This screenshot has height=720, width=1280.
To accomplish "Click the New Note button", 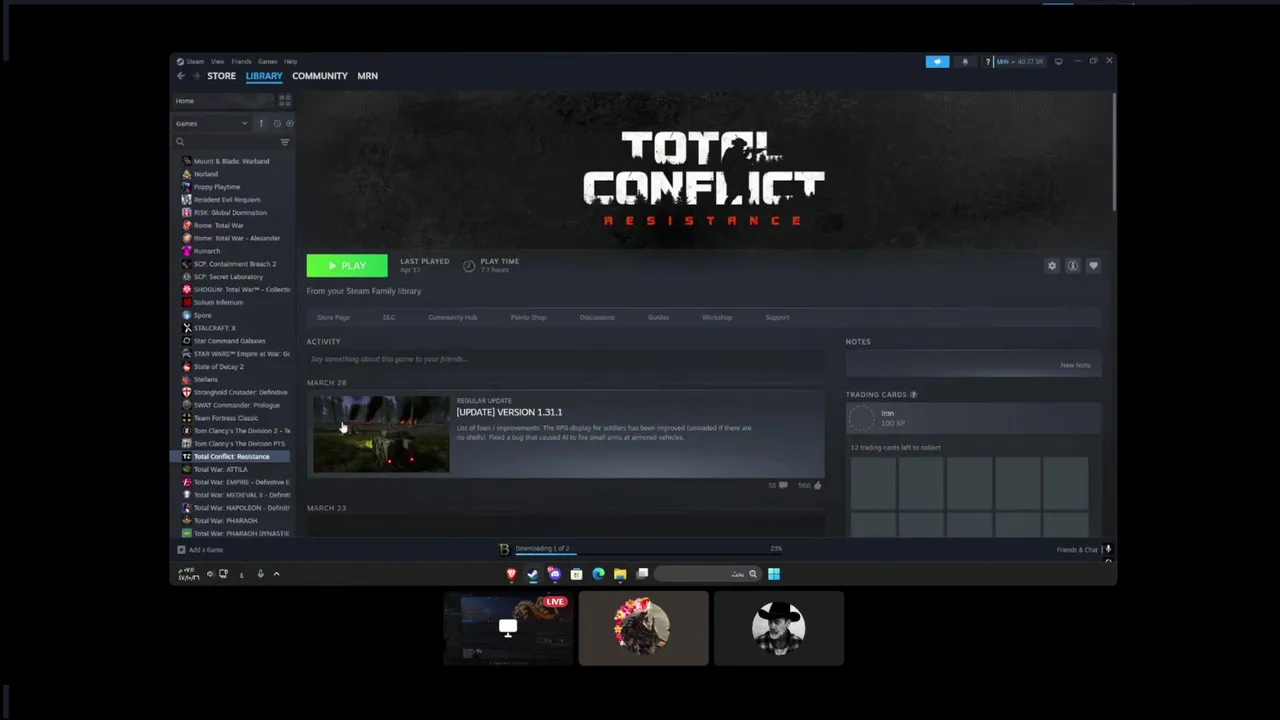I will [x=1075, y=366].
